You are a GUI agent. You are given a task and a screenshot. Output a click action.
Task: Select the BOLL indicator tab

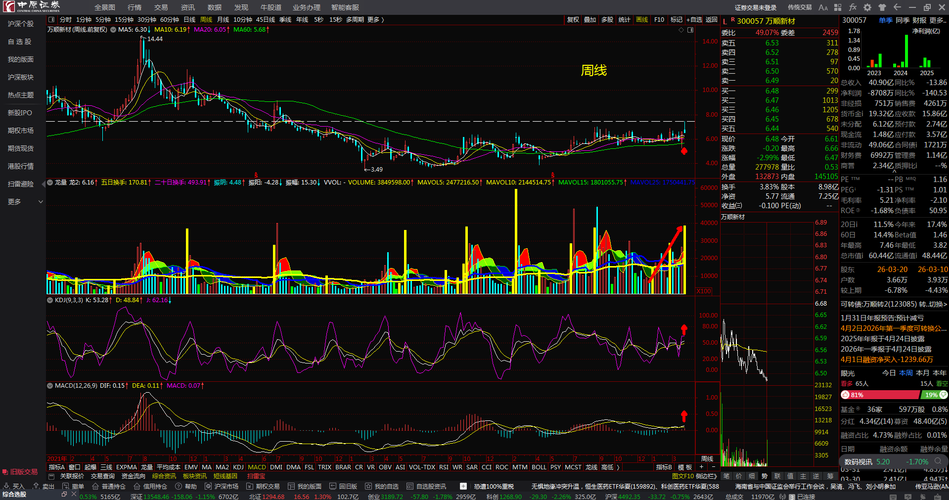click(x=538, y=467)
